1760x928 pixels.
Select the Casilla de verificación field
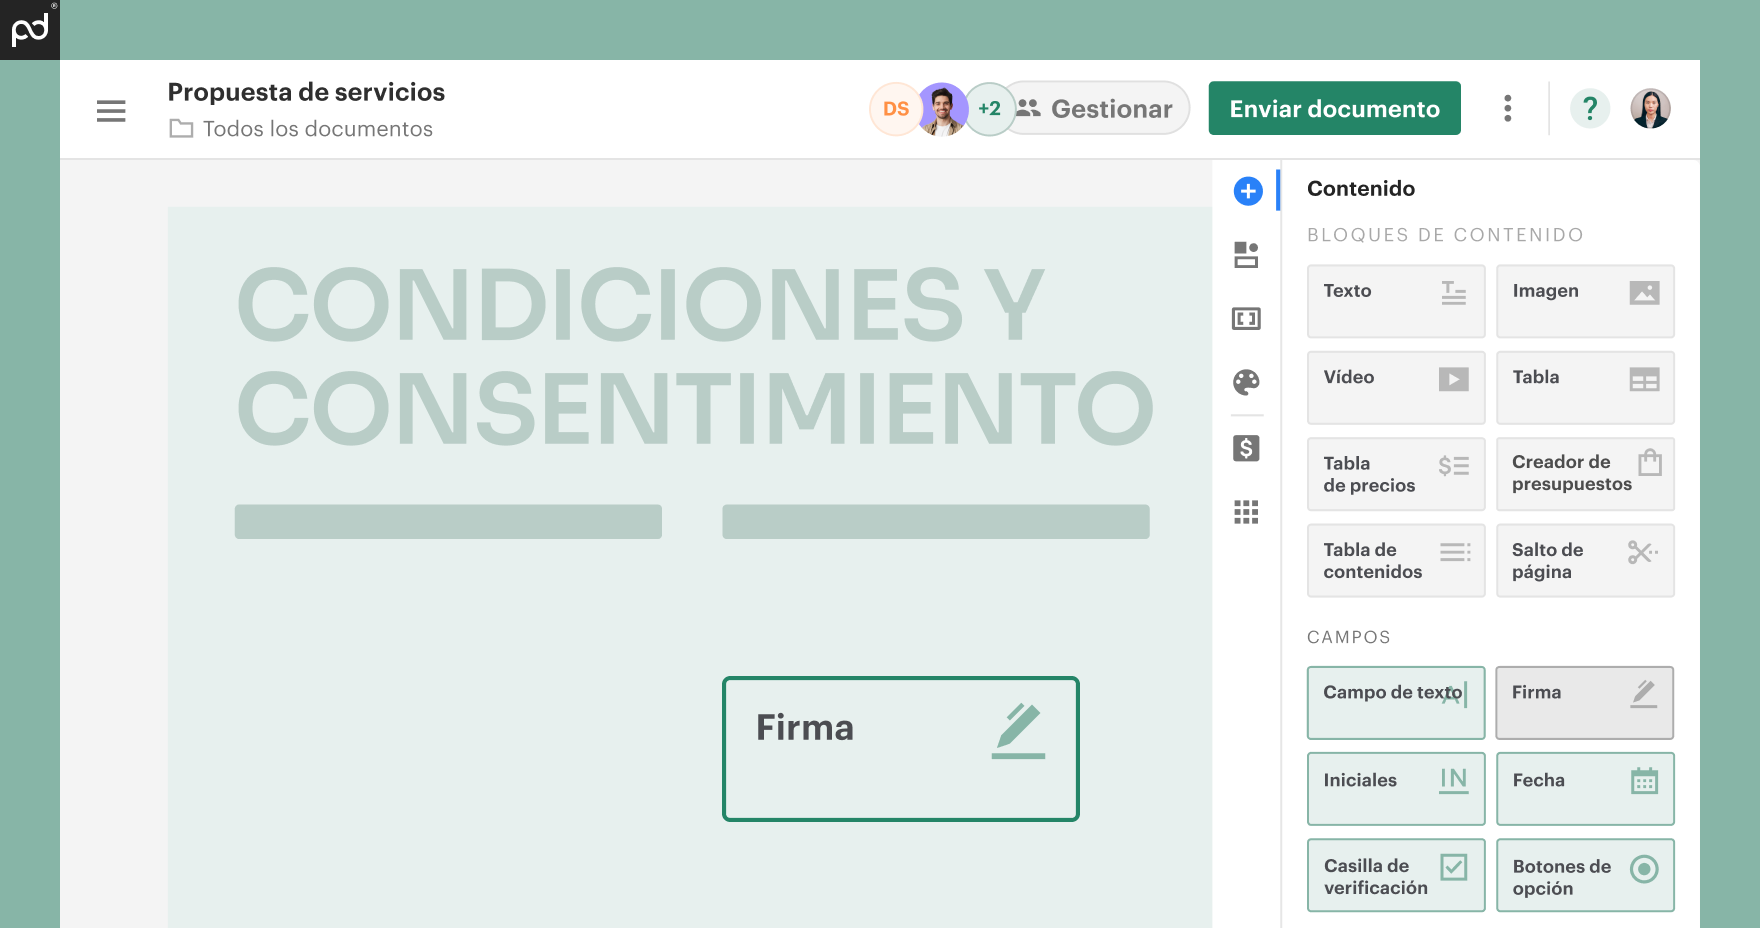pos(1395,875)
